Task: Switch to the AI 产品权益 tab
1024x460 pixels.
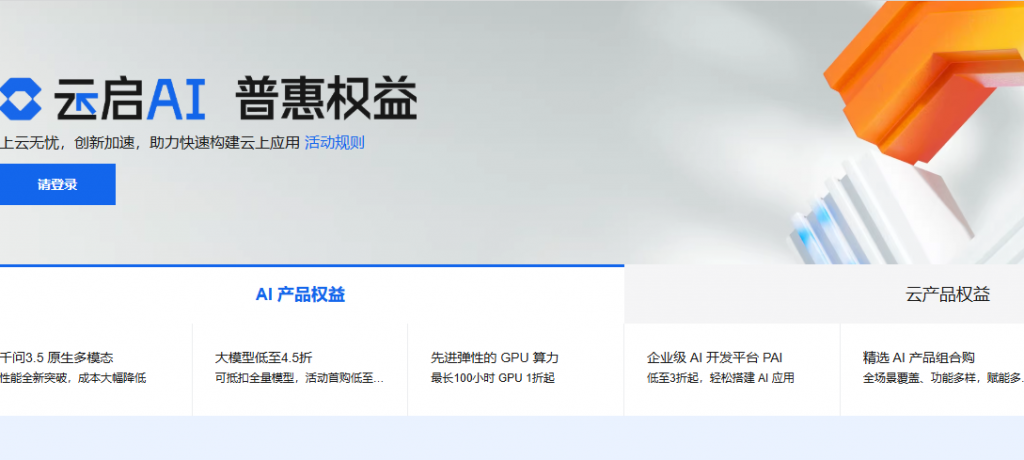Action: tap(300, 294)
